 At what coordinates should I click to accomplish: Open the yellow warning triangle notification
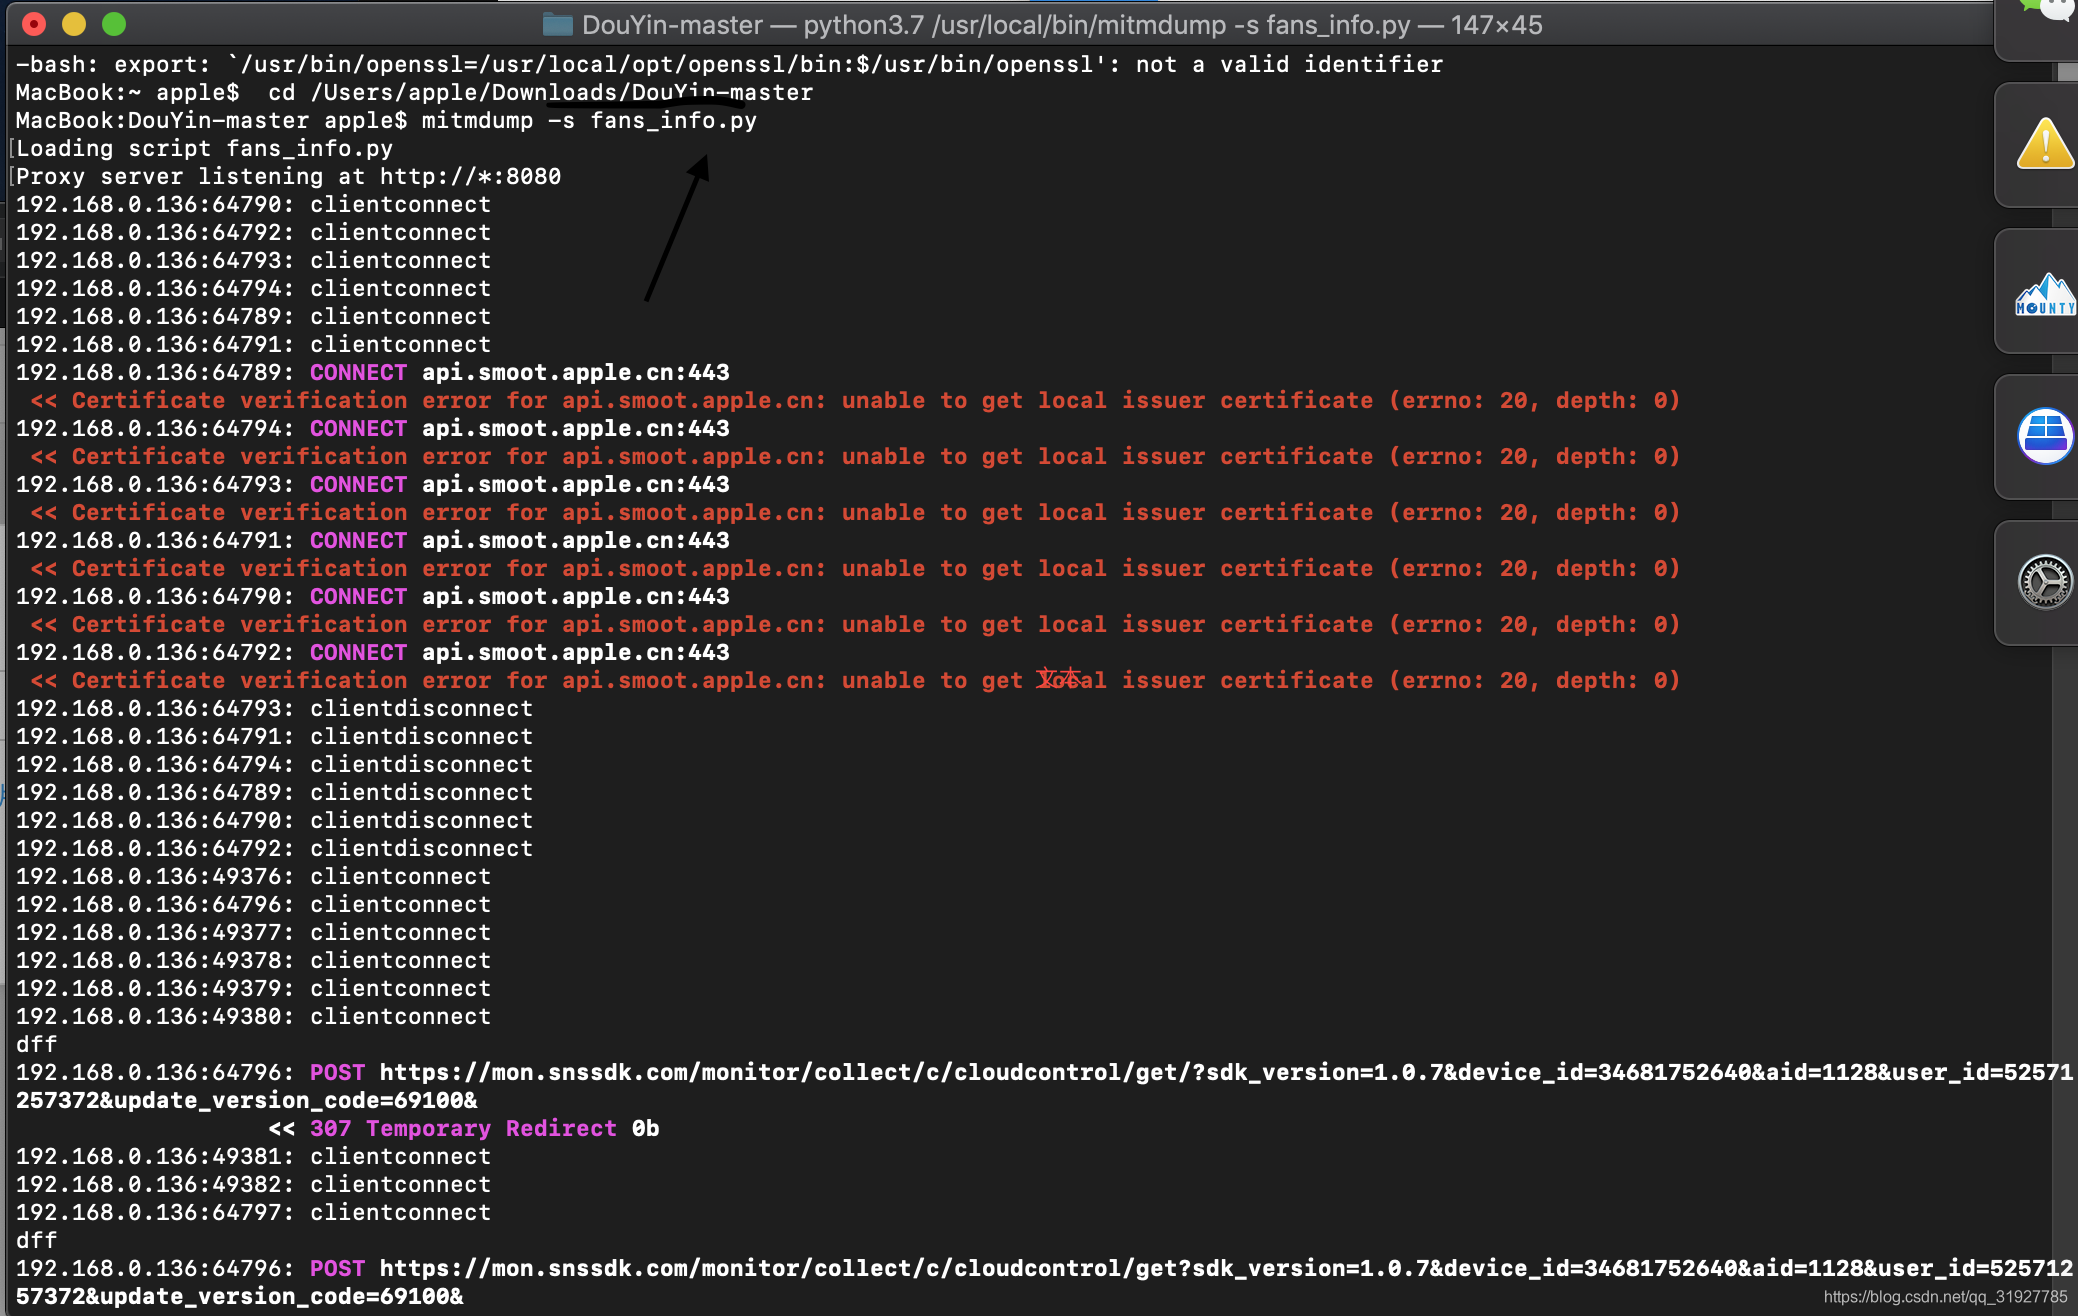[x=2045, y=145]
